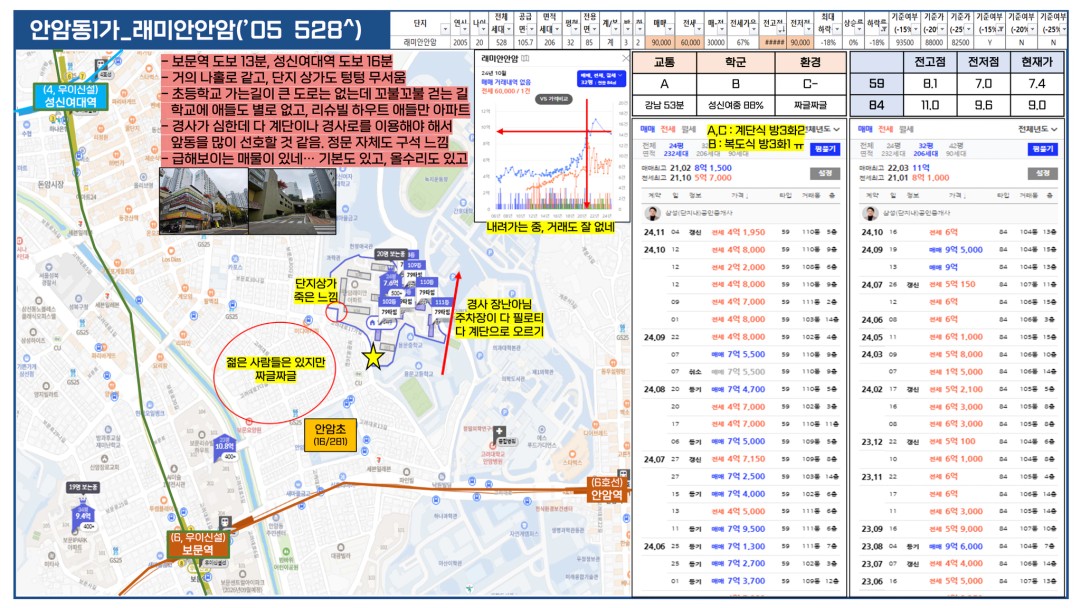Select the 매매 9억 6,000 row dated 23.08

click(x=958, y=546)
